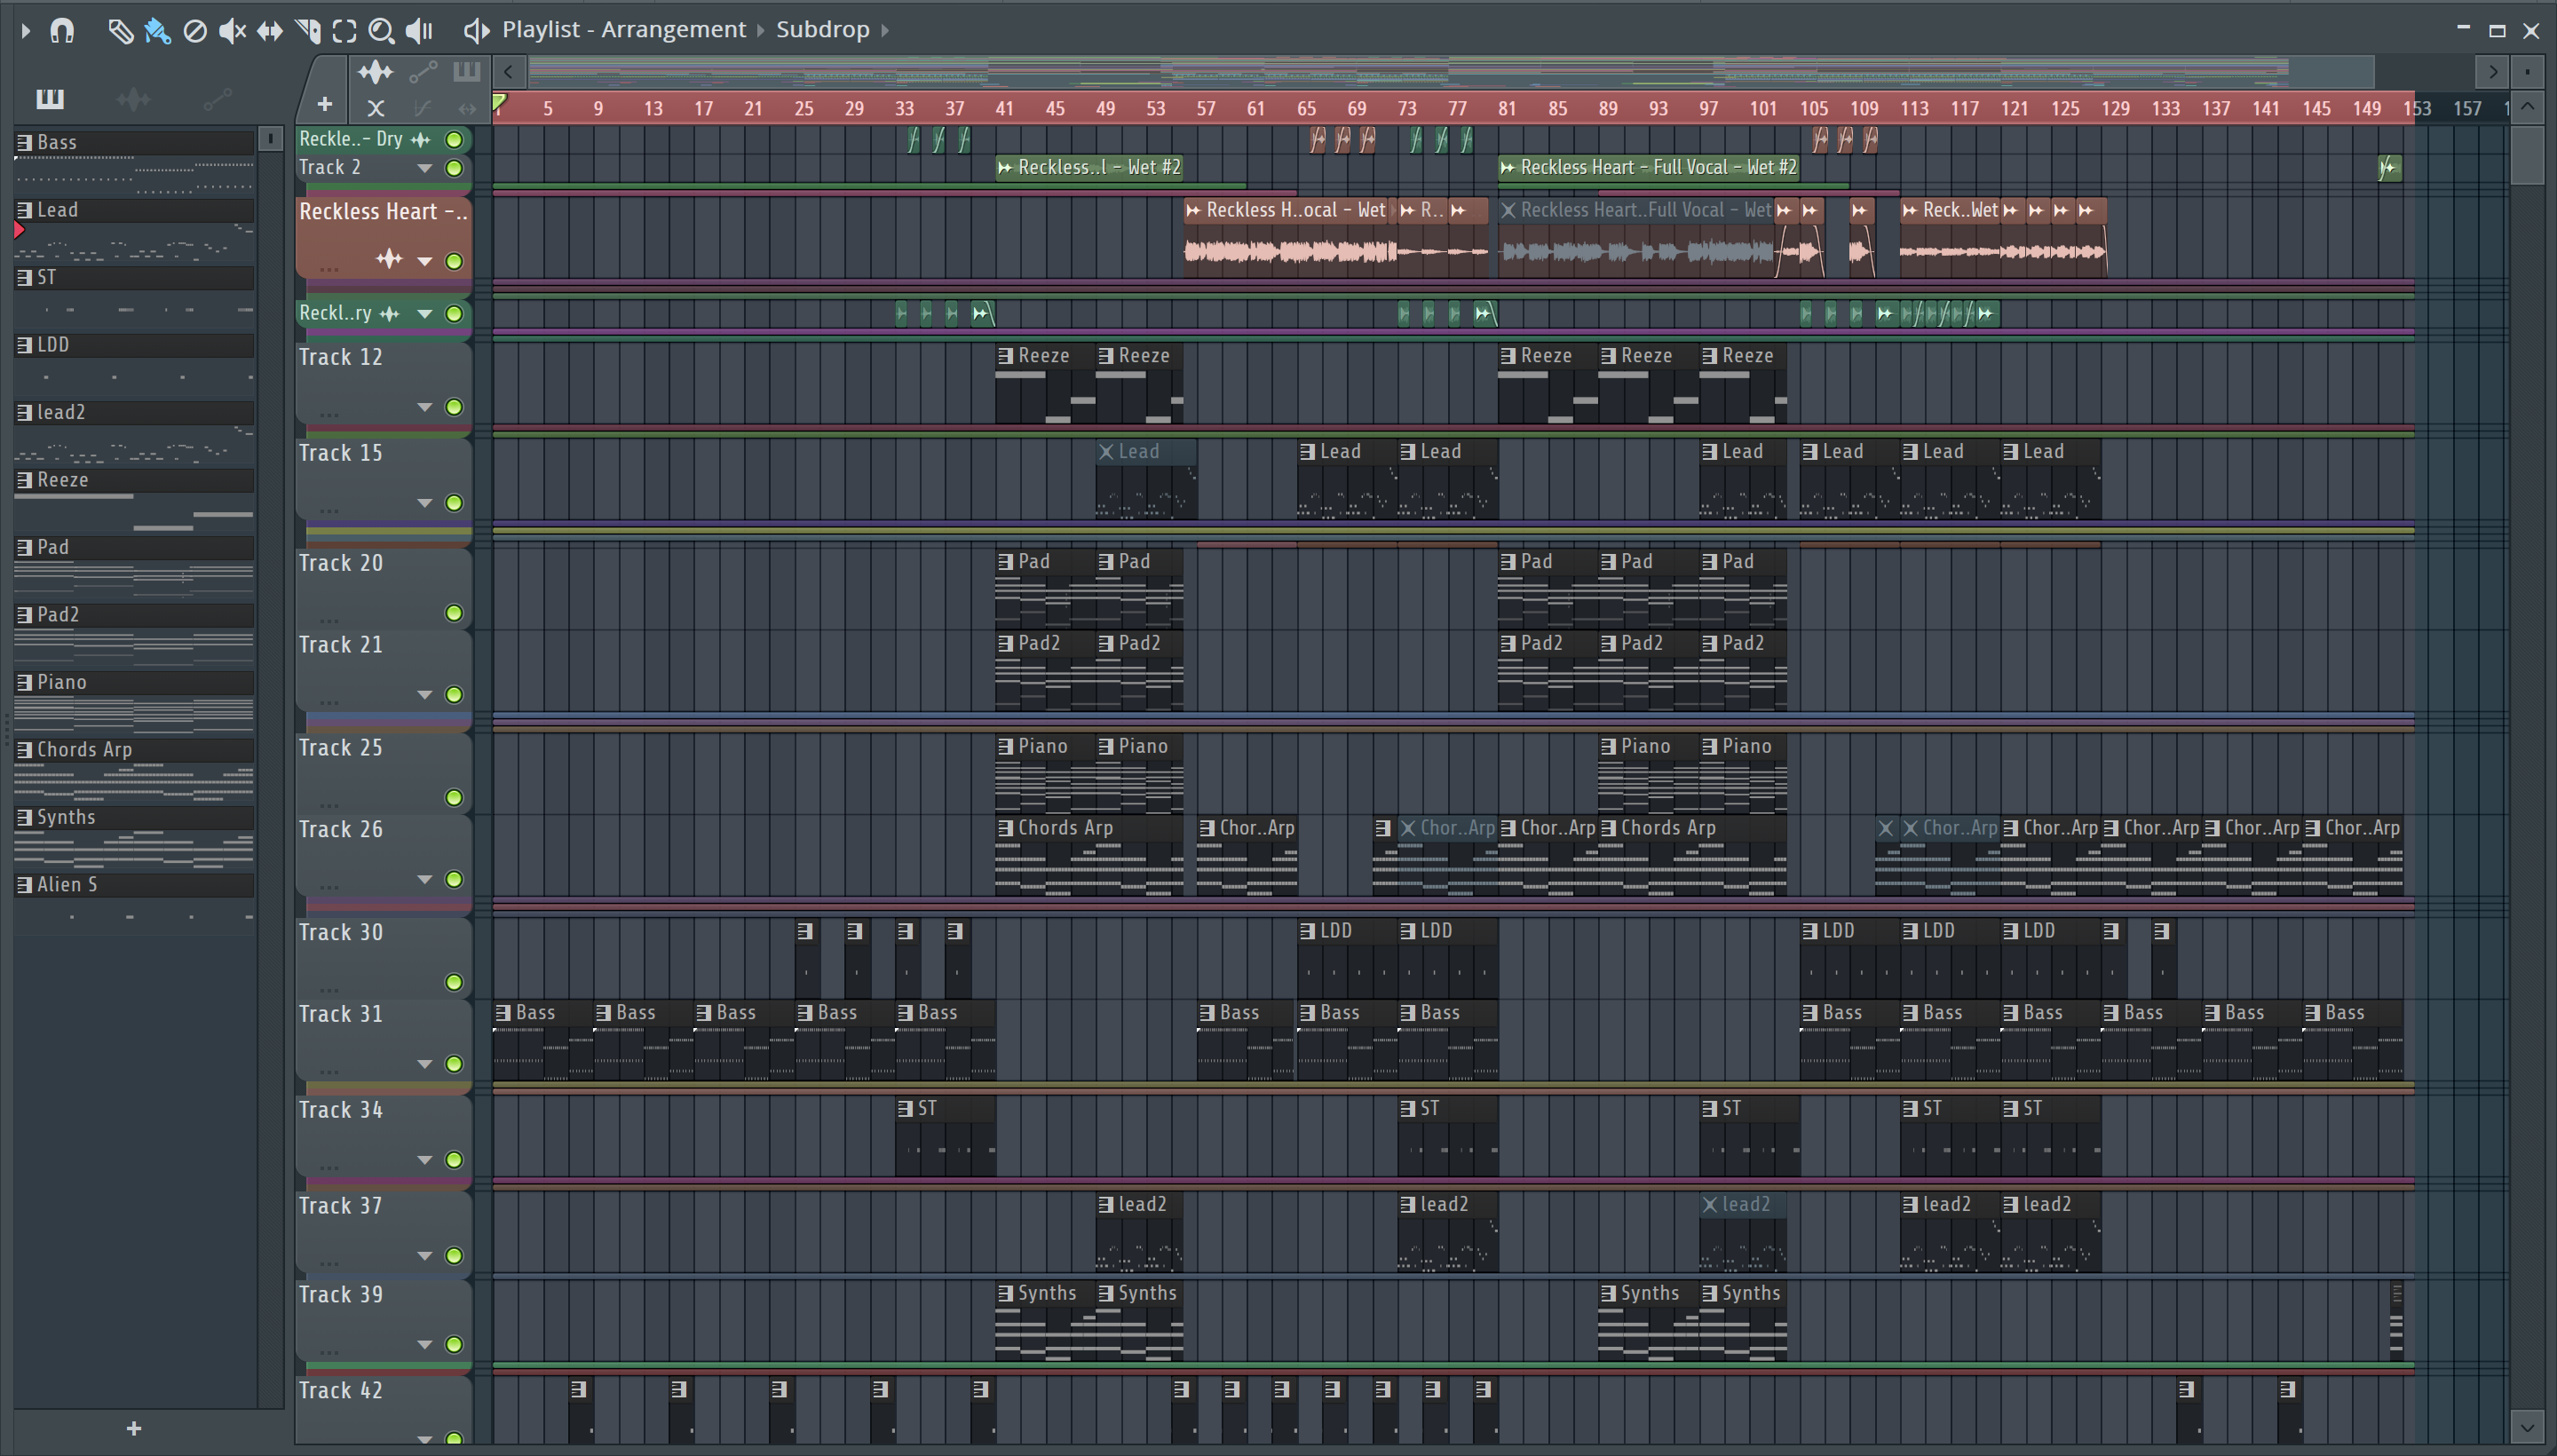Mute Track 15
Screen dimensions: 2557x1456
pyautogui.click(x=454, y=503)
